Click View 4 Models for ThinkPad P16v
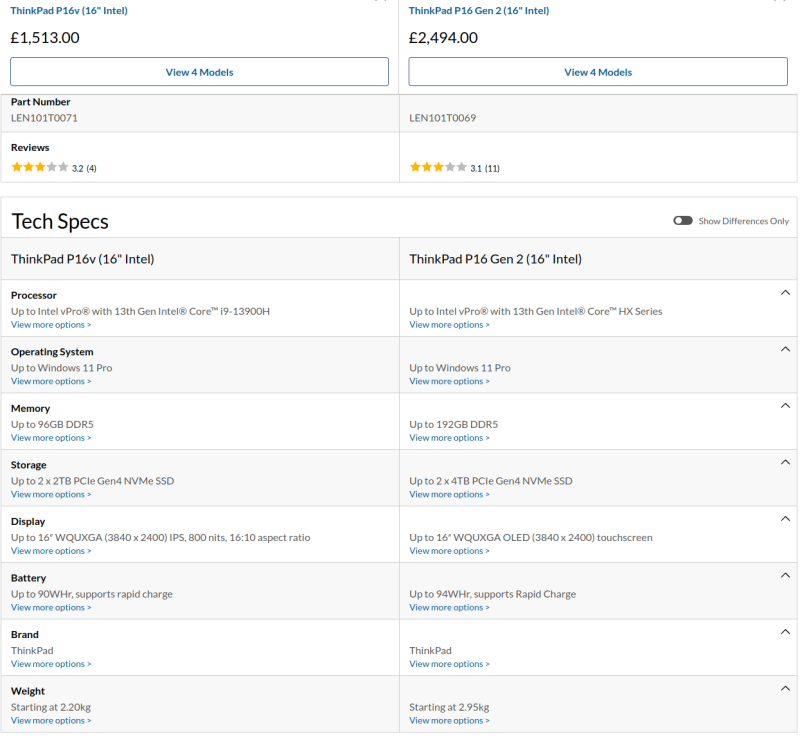This screenshot has height=737, width=800. point(199,72)
